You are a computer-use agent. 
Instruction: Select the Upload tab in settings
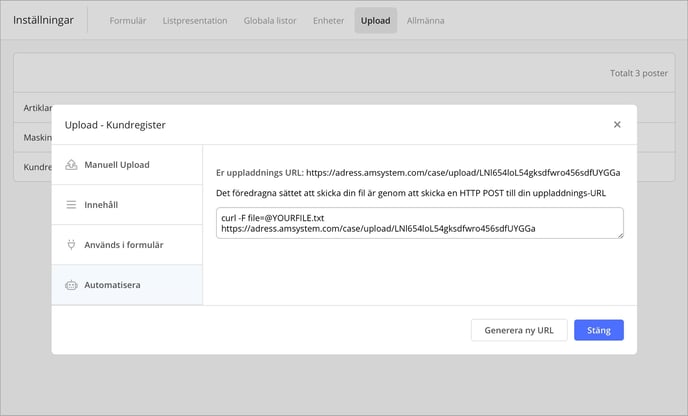pyautogui.click(x=376, y=21)
